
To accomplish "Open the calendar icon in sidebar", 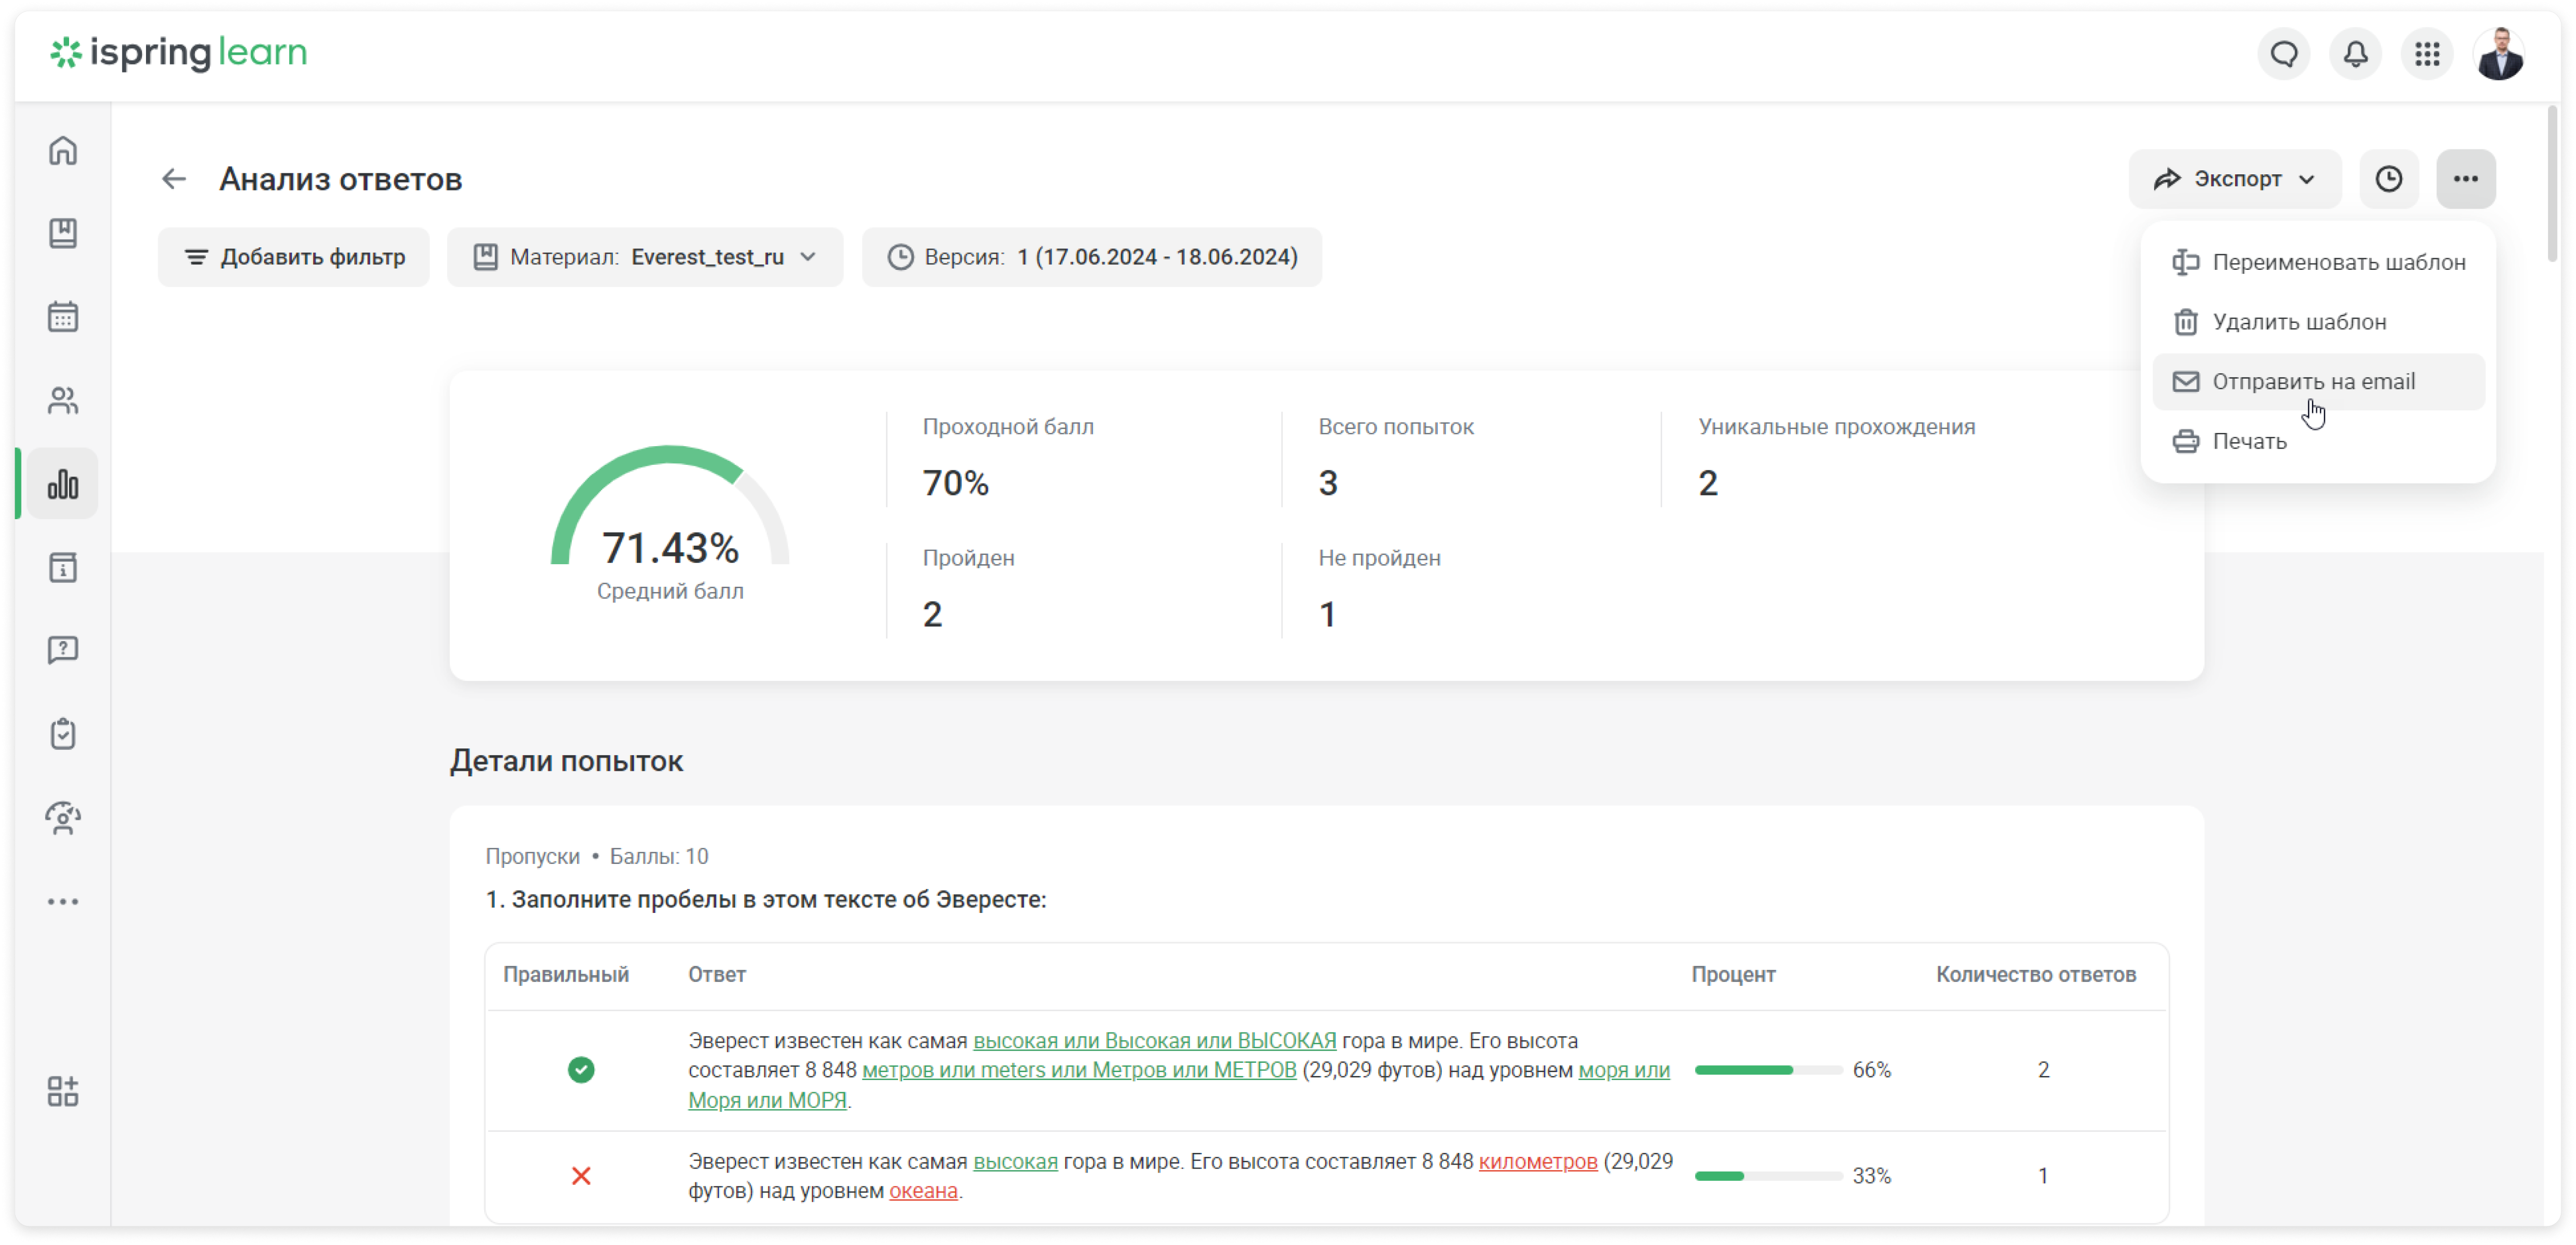I will click(63, 317).
